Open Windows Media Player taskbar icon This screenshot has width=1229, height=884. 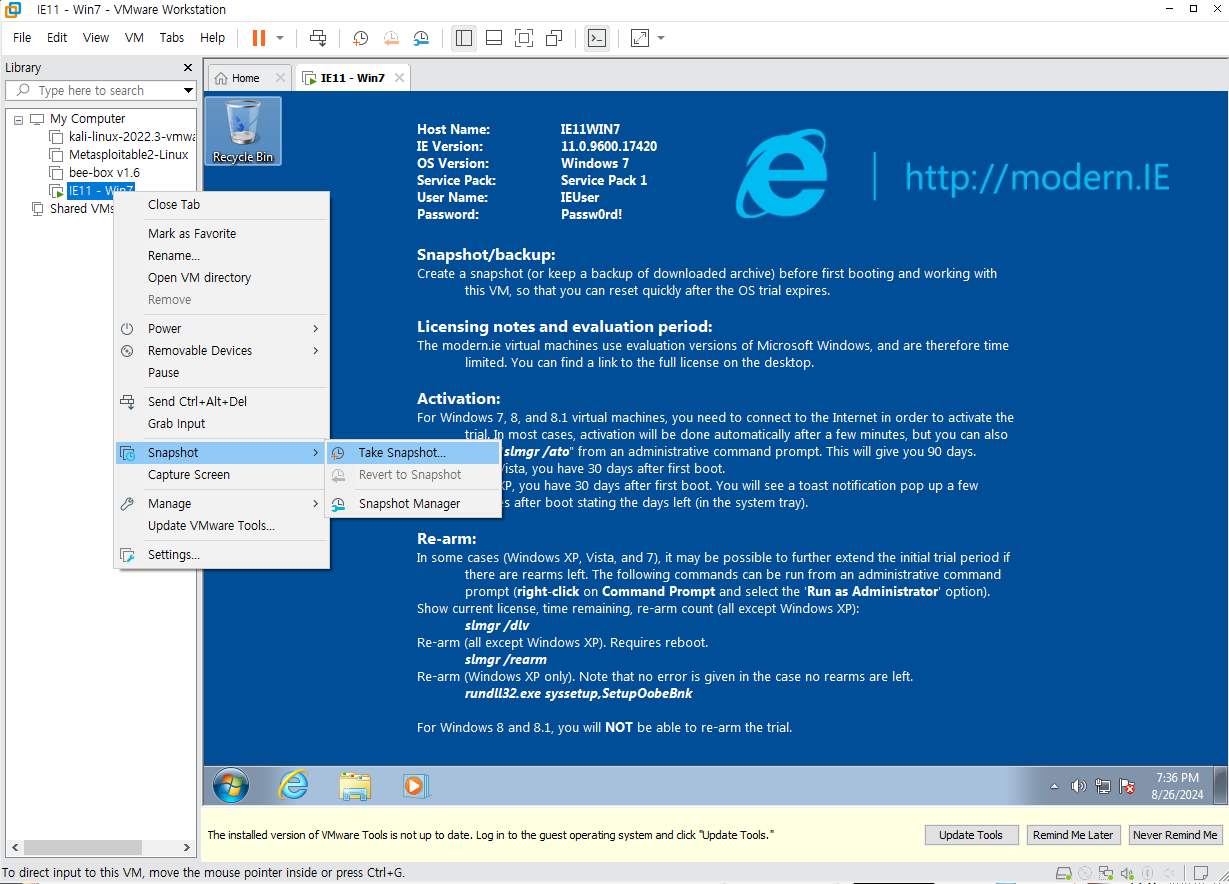coord(416,786)
